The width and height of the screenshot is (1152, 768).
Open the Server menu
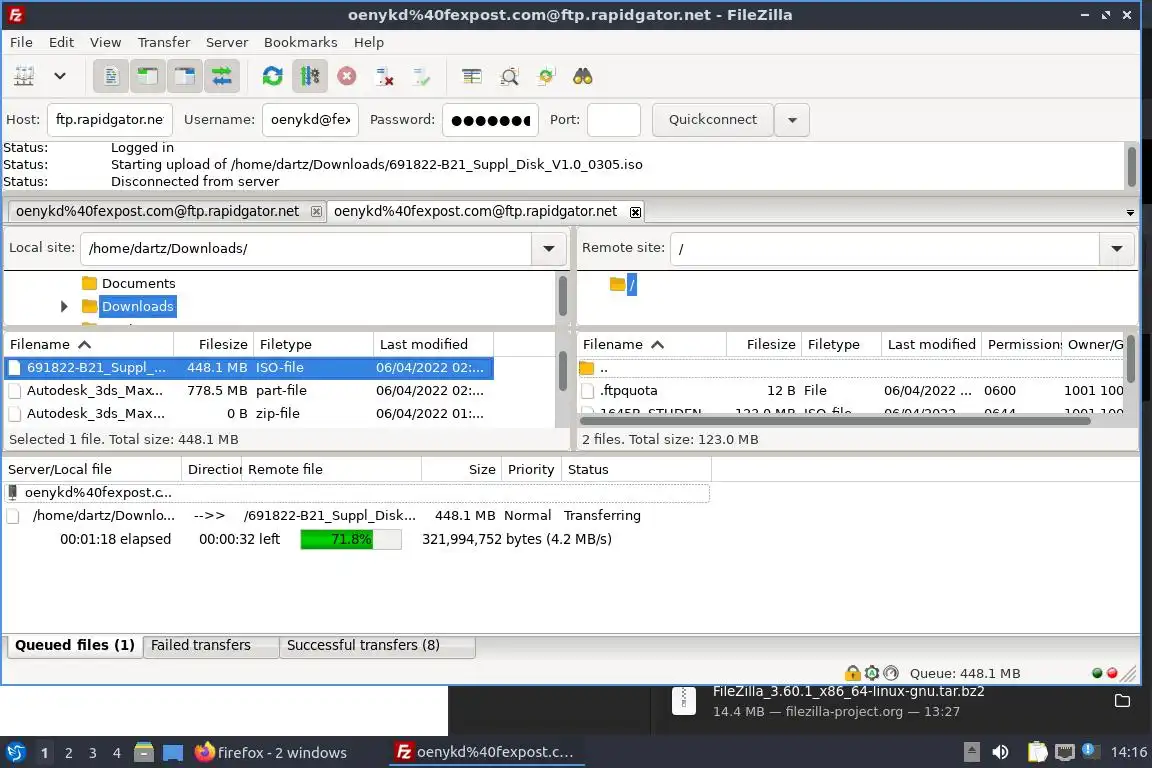click(x=226, y=43)
